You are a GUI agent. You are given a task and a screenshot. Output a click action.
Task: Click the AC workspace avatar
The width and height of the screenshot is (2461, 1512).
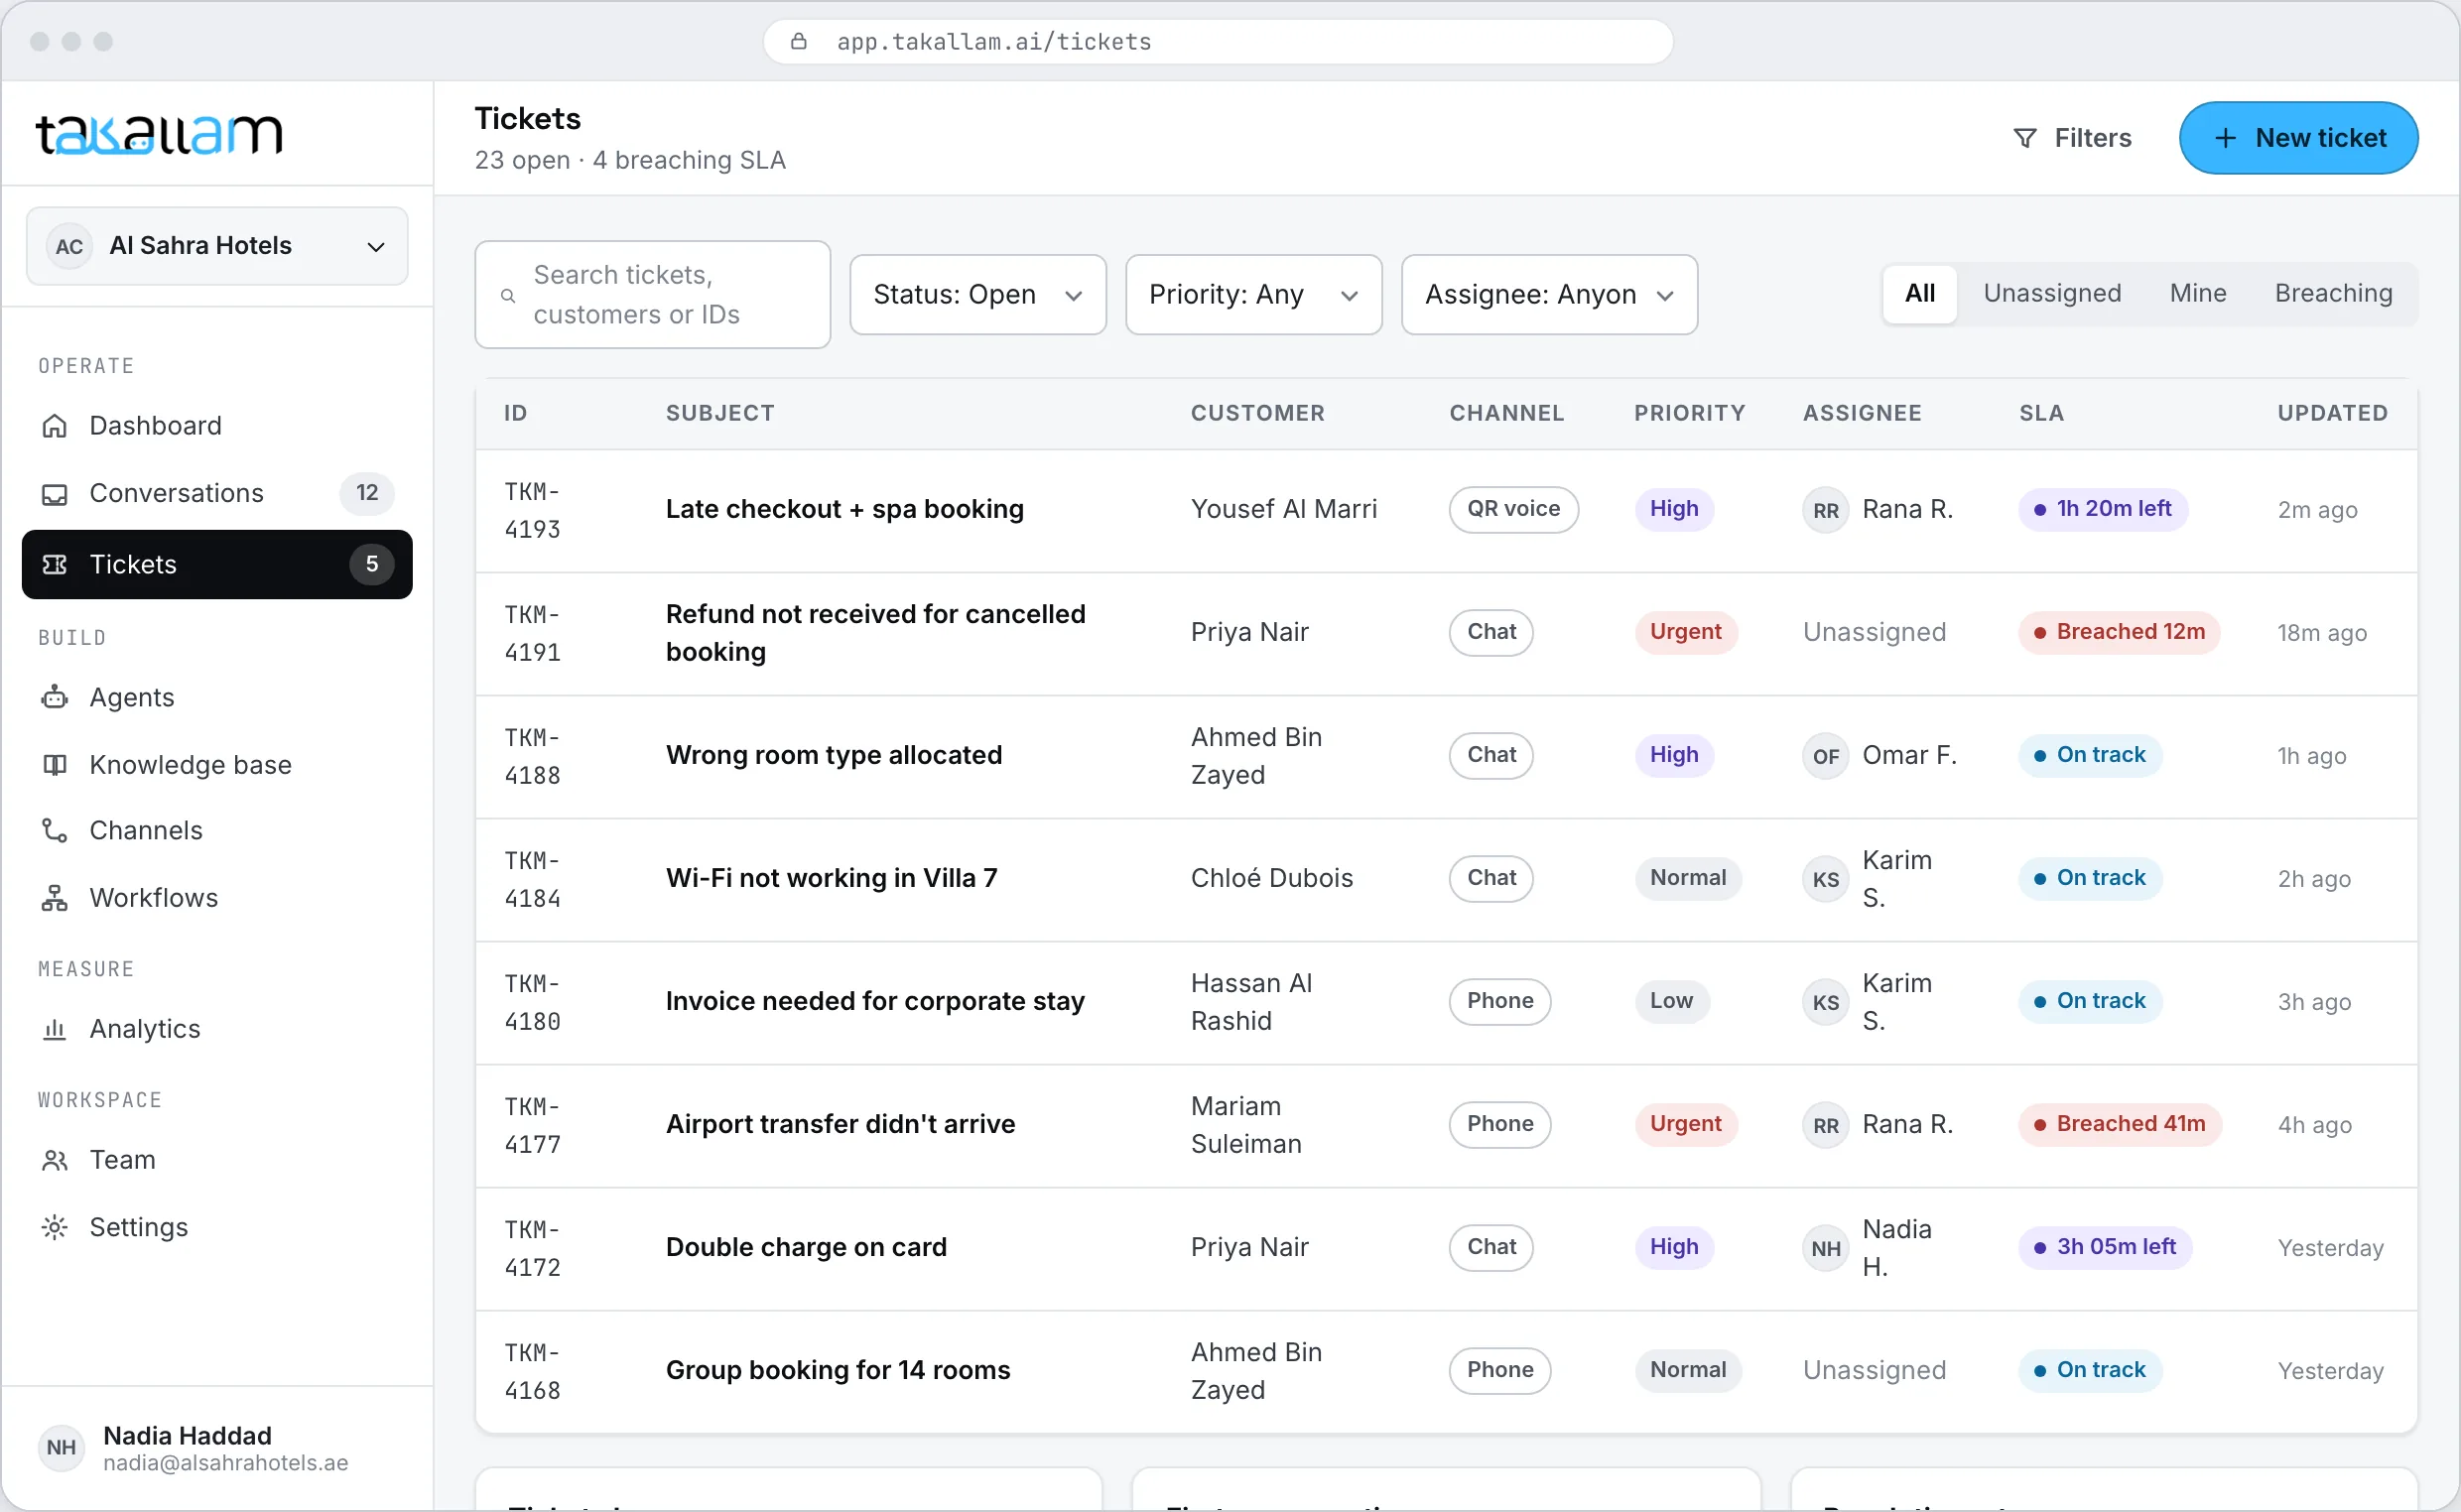tap(69, 246)
